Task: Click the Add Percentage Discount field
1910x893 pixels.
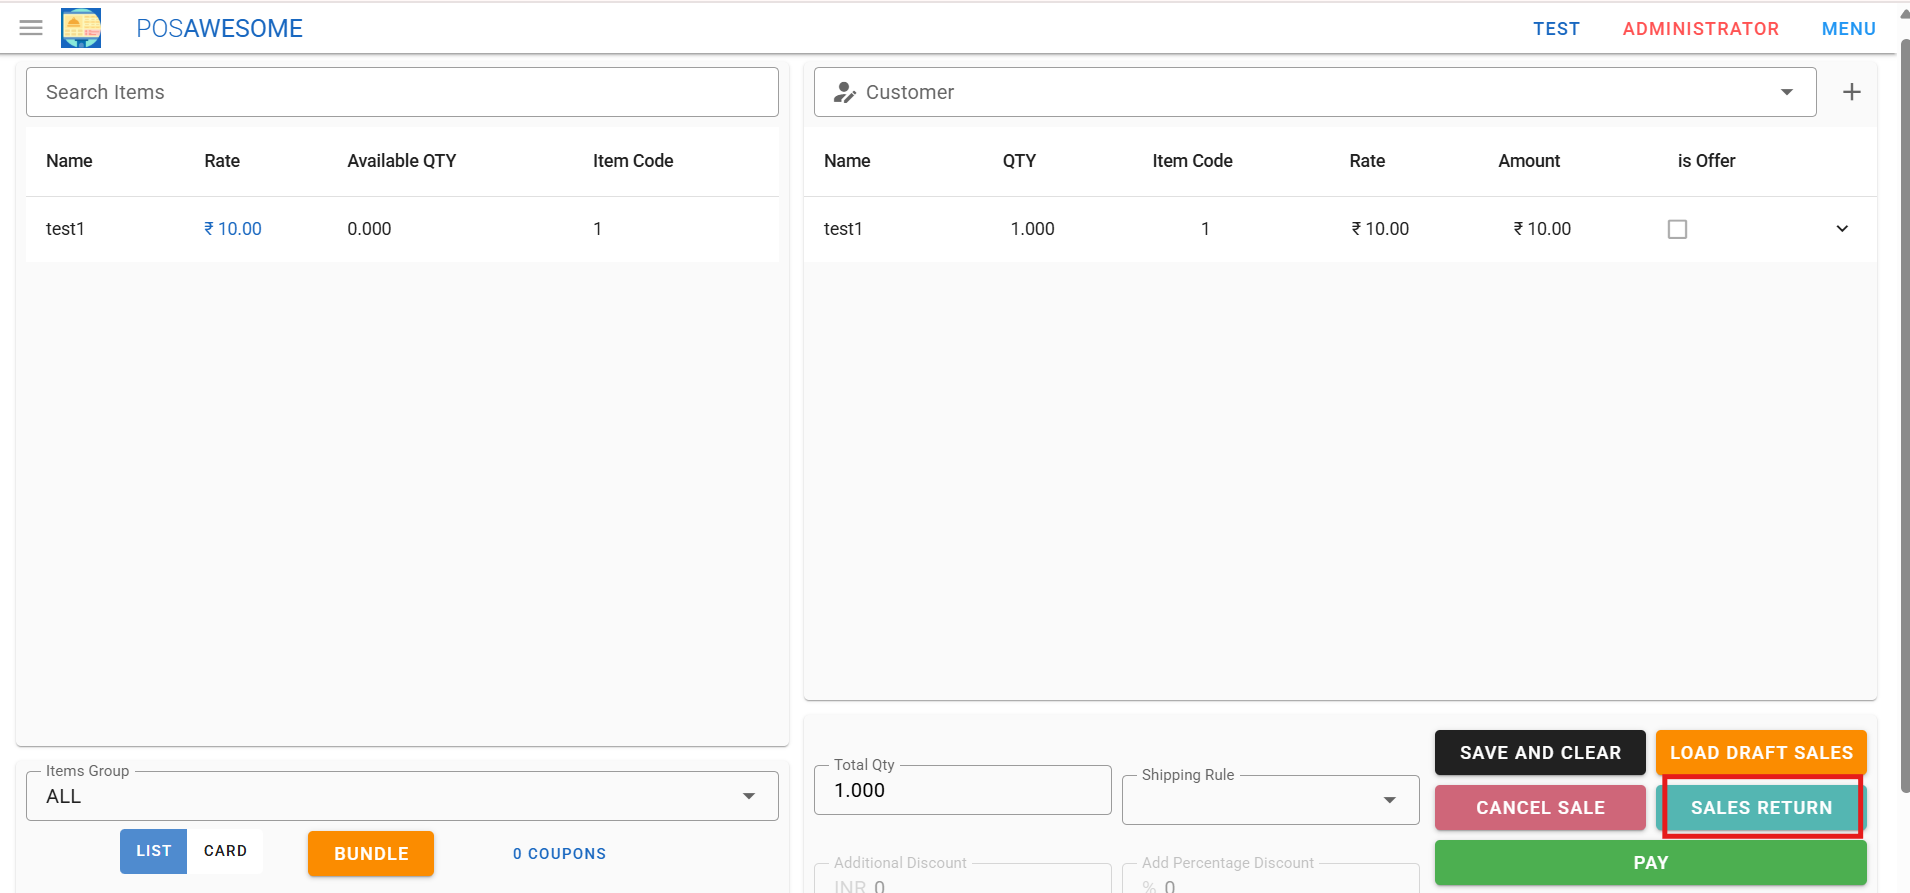Action: click(1270, 878)
